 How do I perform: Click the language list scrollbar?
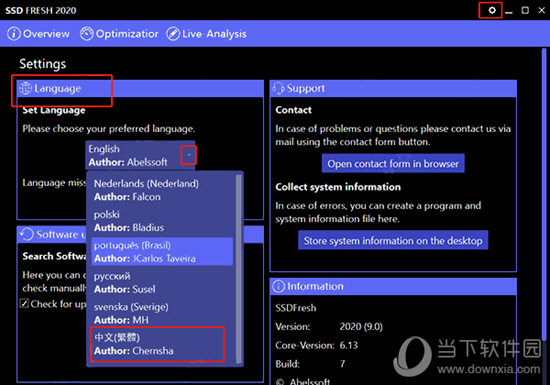(239, 269)
